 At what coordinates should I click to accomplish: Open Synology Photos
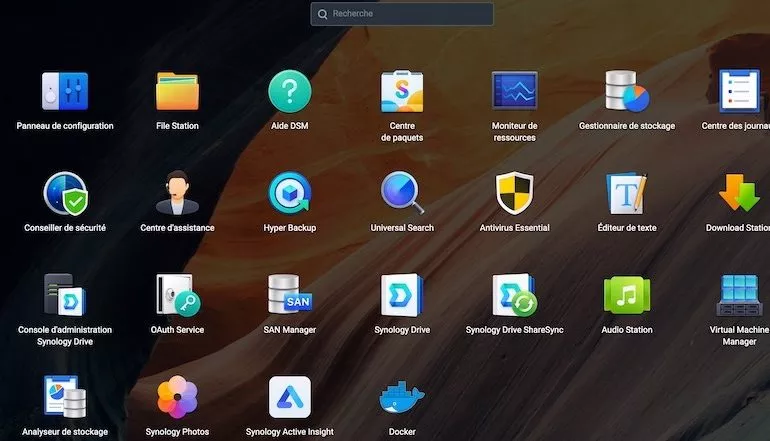[177, 397]
